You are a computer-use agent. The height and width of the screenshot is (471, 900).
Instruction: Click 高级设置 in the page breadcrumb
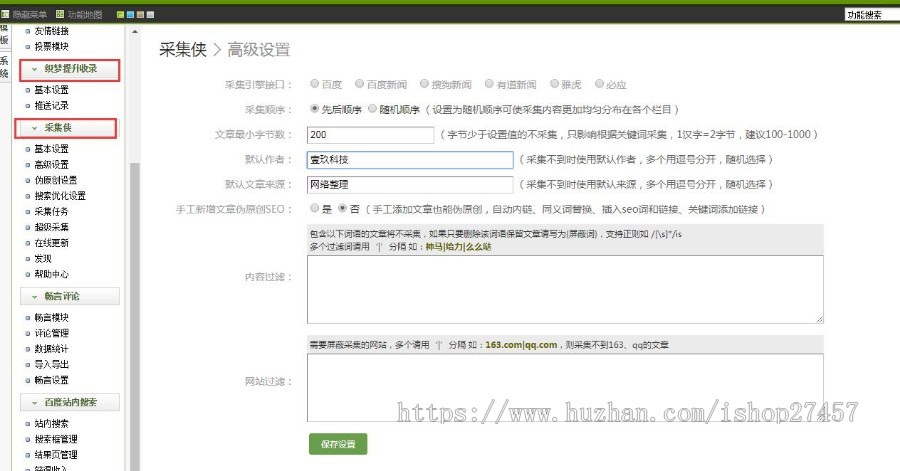tap(259, 50)
